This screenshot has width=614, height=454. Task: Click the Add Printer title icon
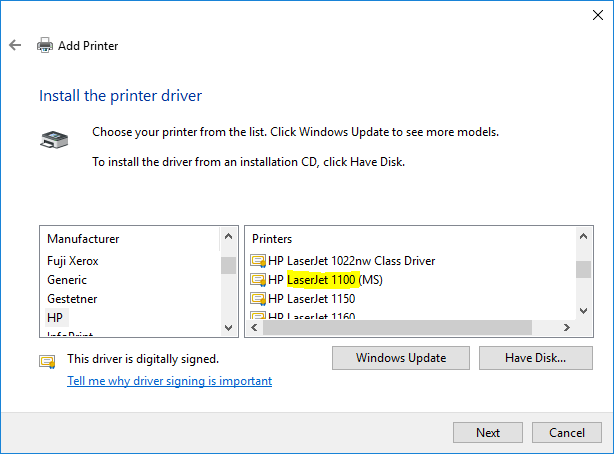pos(45,45)
